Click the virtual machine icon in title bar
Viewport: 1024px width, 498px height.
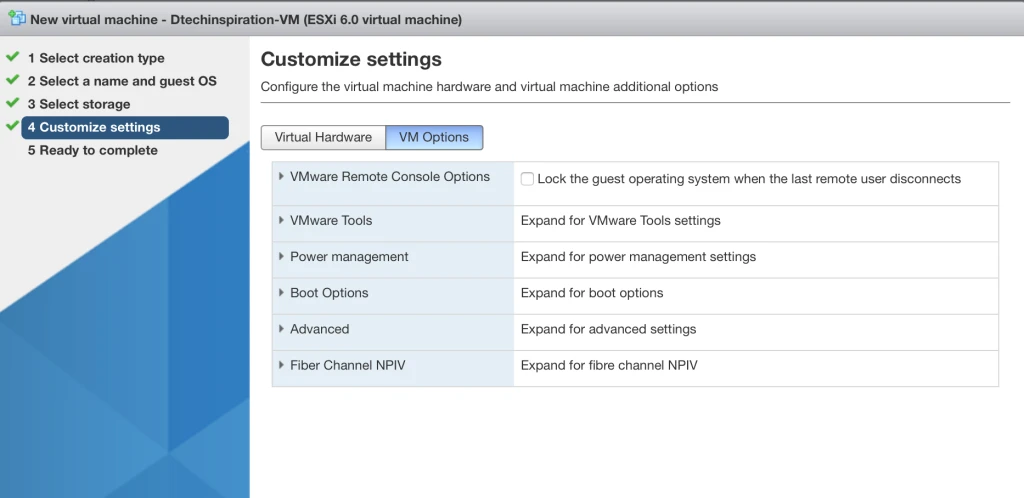tap(18, 18)
